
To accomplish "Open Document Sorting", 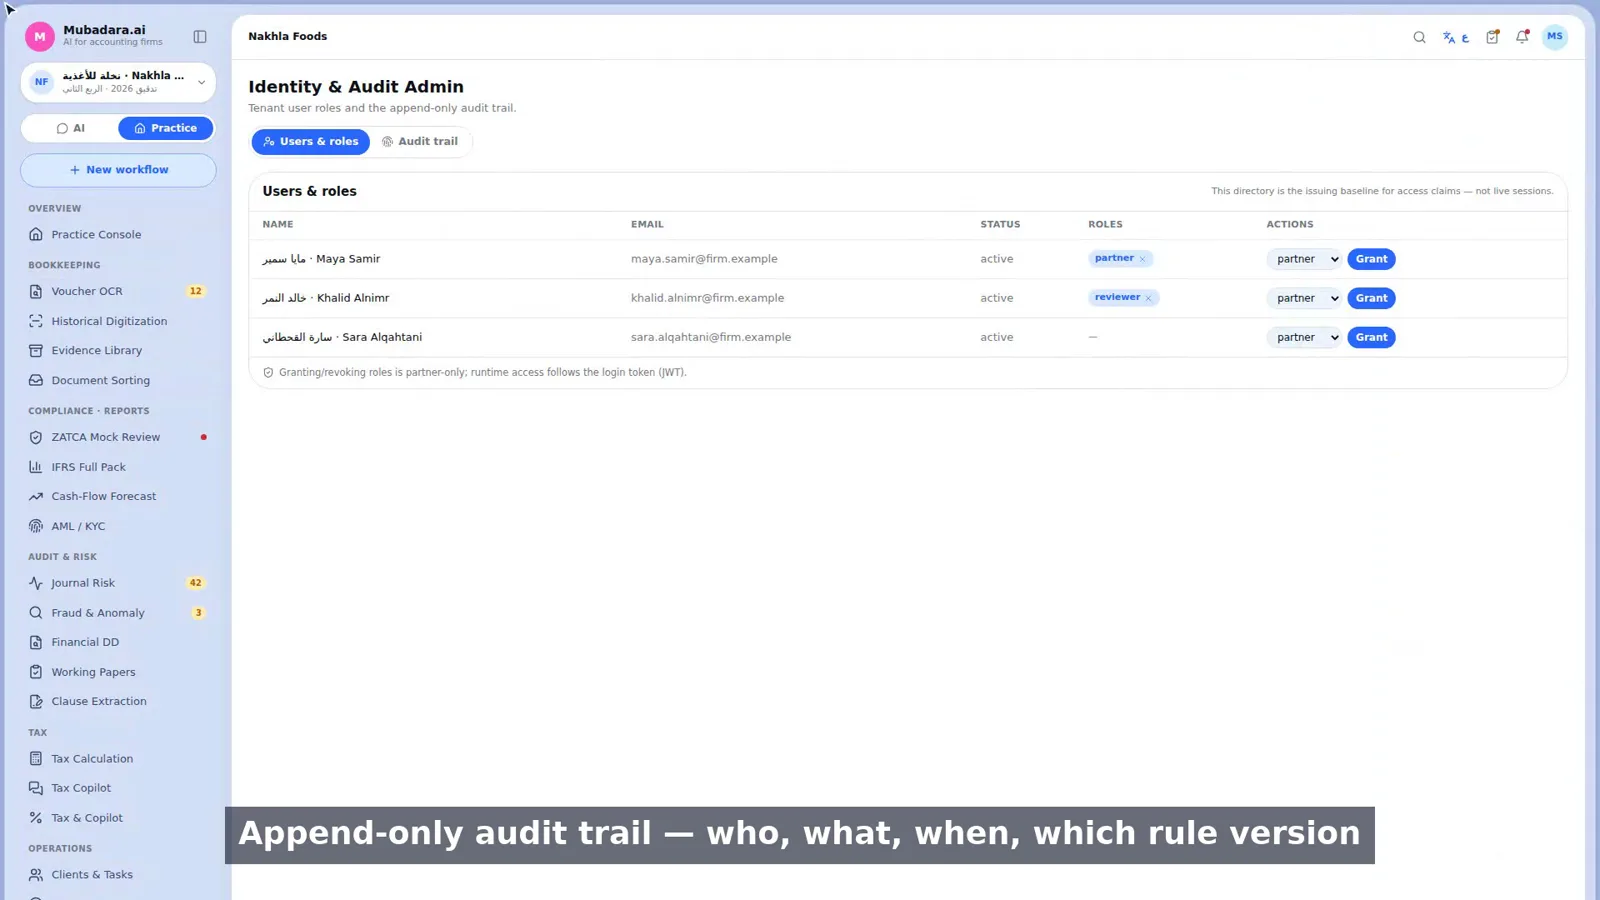I will click(x=118, y=380).
